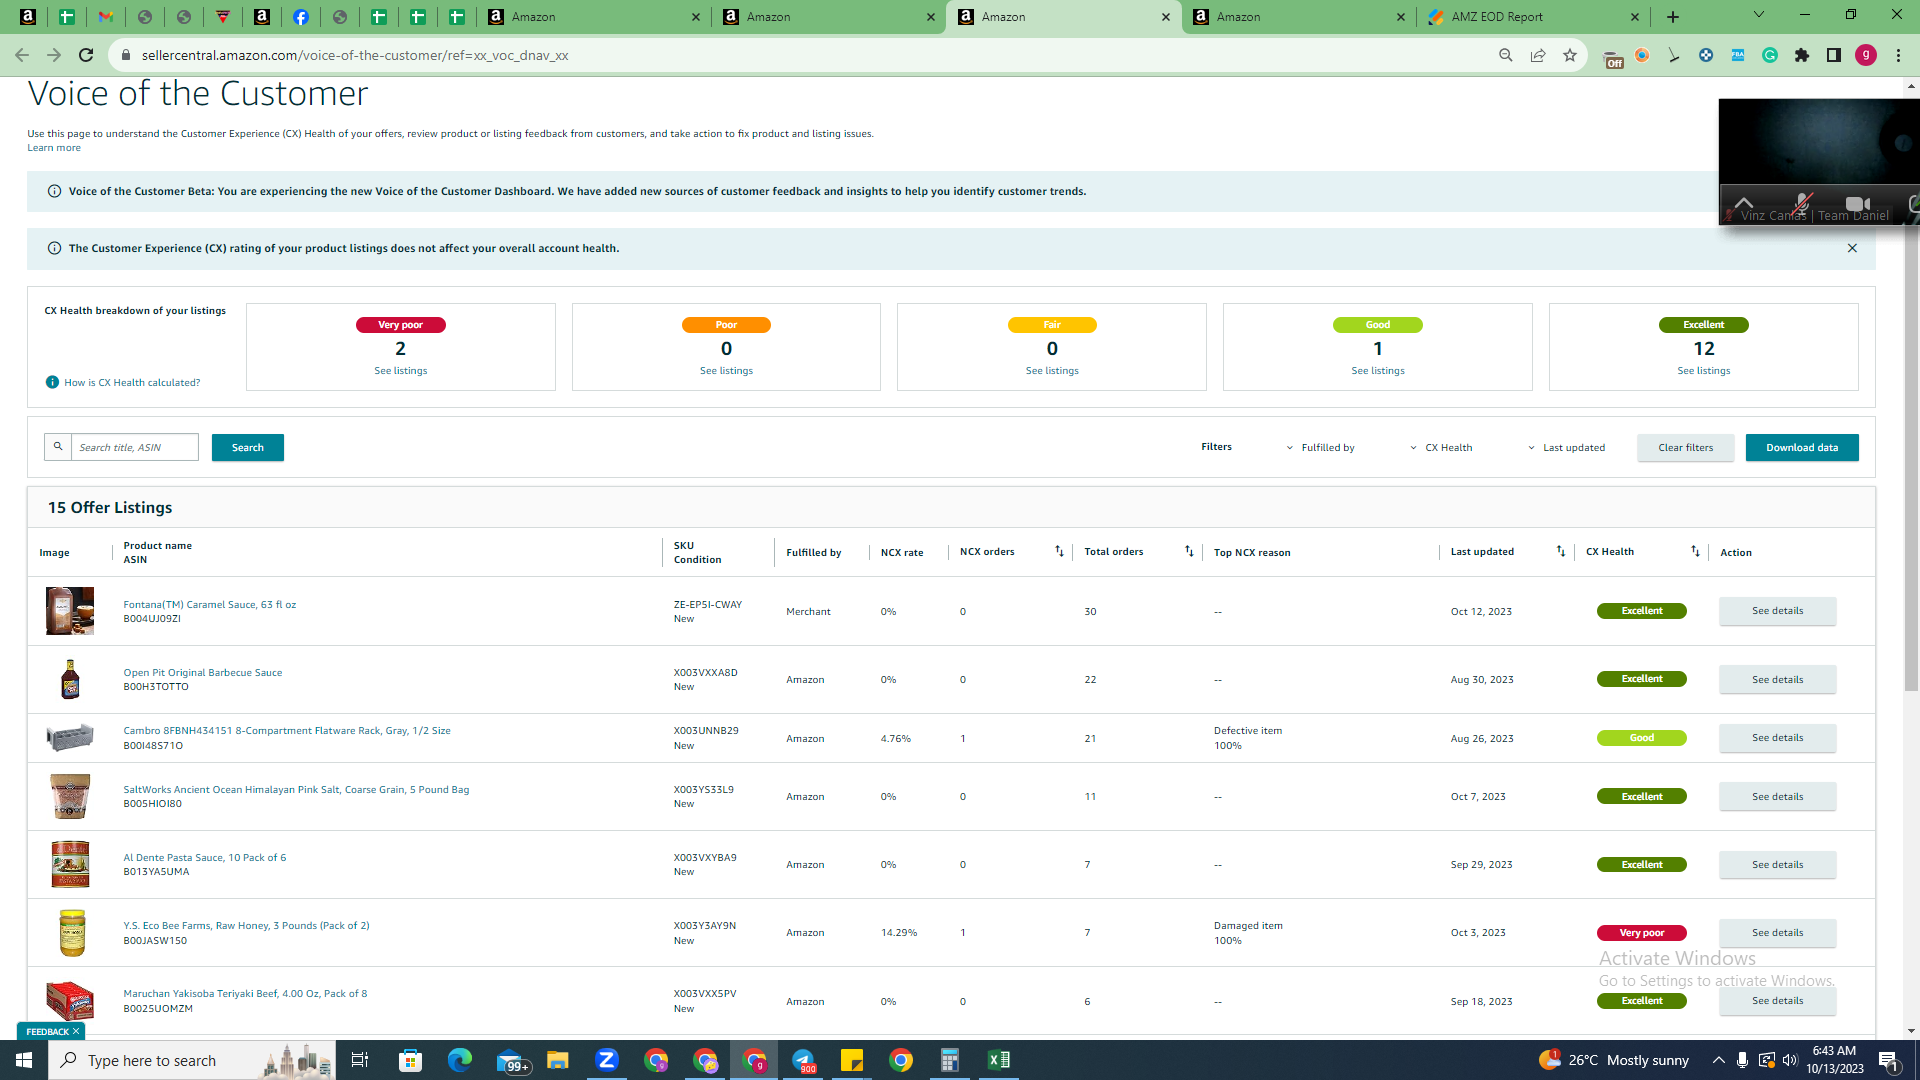Image resolution: width=1920 pixels, height=1080 pixels.
Task: Switch to the AMZ EOD Report tab
Action: pos(1533,17)
